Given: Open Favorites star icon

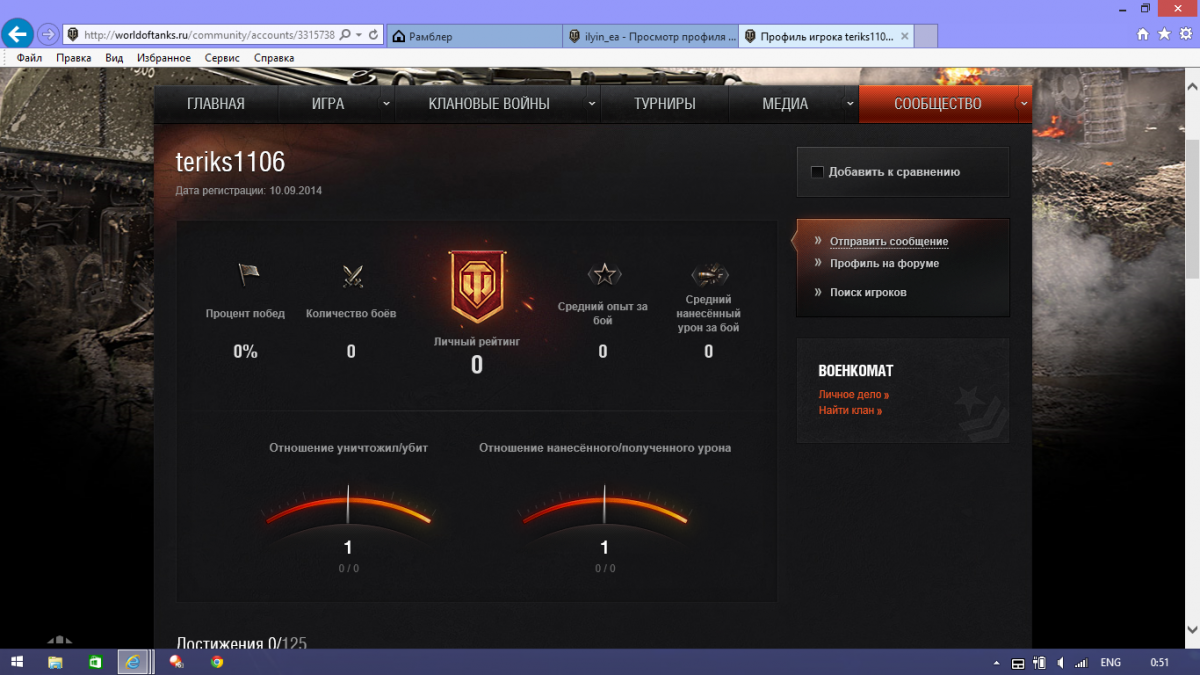Looking at the screenshot, I should 1164,34.
